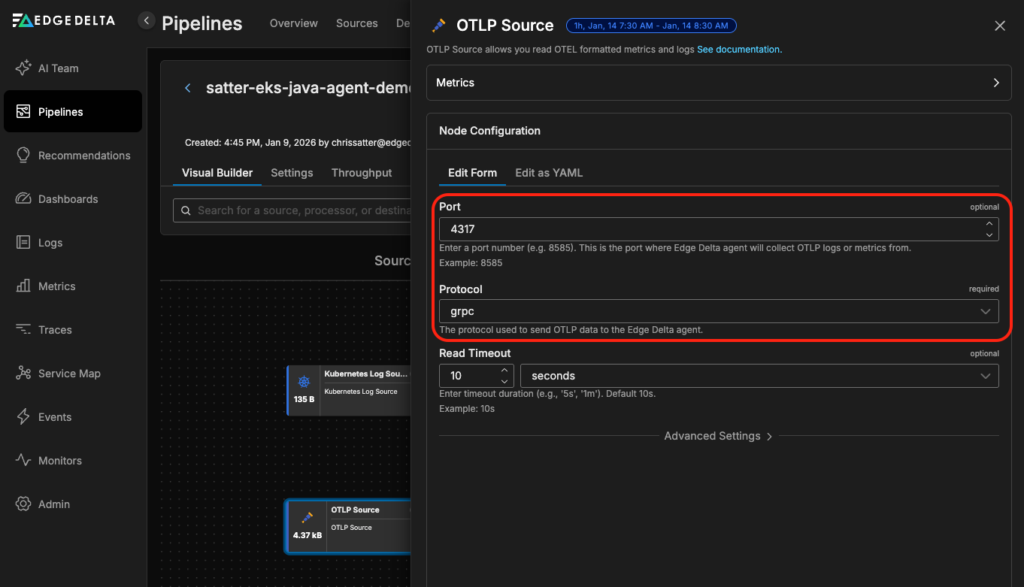
Task: Open the Service Map icon
Action: pos(23,373)
